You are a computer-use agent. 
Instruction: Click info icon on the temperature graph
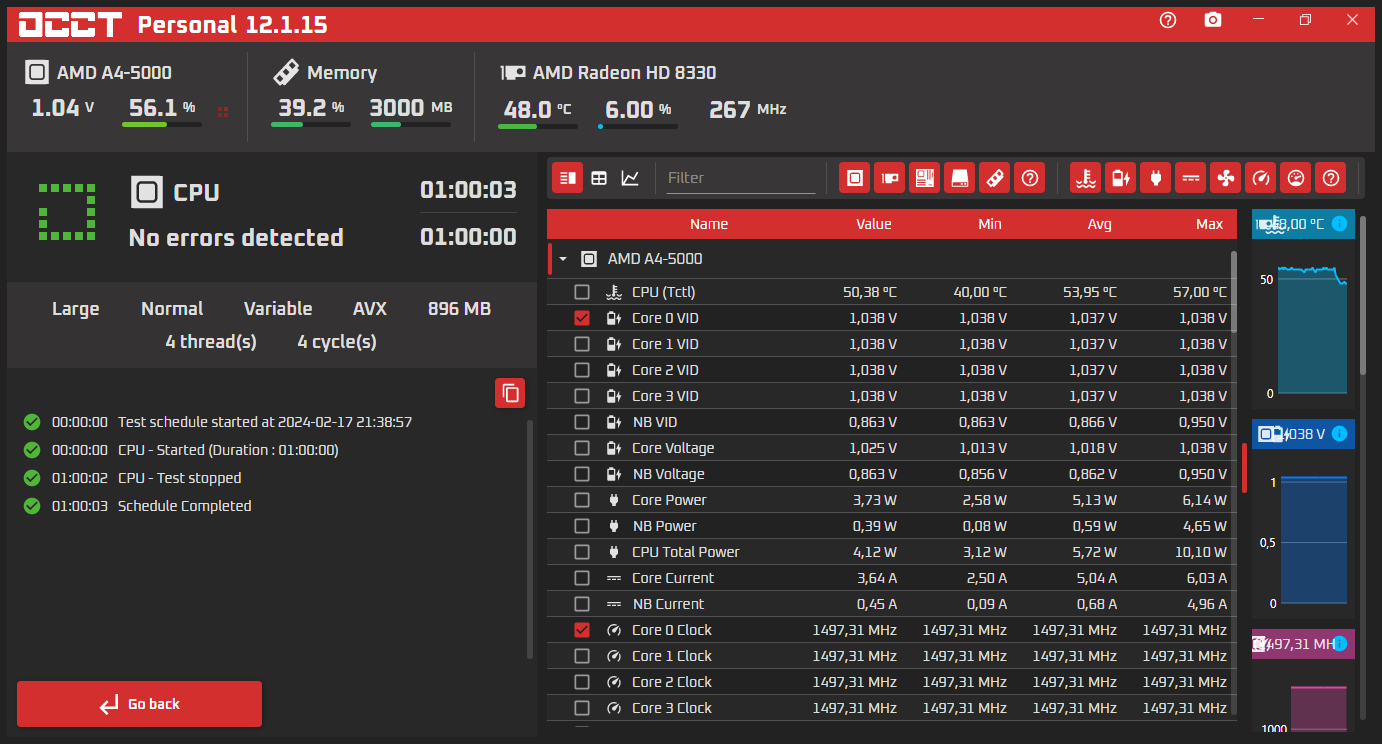point(1339,224)
